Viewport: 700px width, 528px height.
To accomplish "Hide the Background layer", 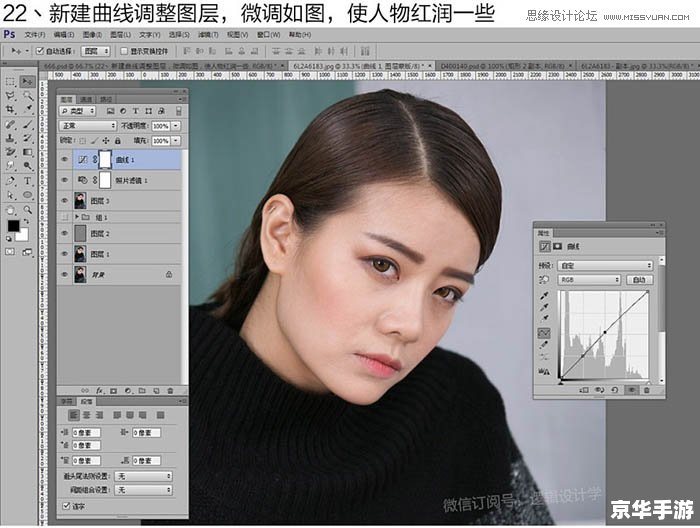I will [65, 274].
